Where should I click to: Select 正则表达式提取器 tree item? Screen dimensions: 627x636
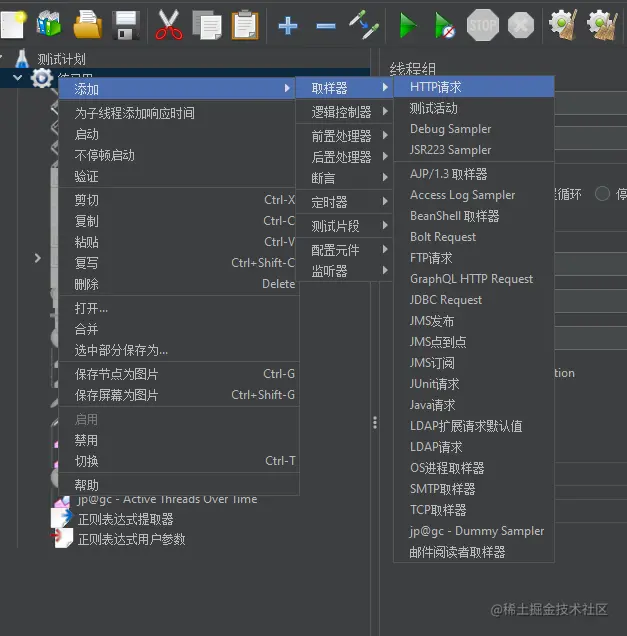(x=125, y=519)
